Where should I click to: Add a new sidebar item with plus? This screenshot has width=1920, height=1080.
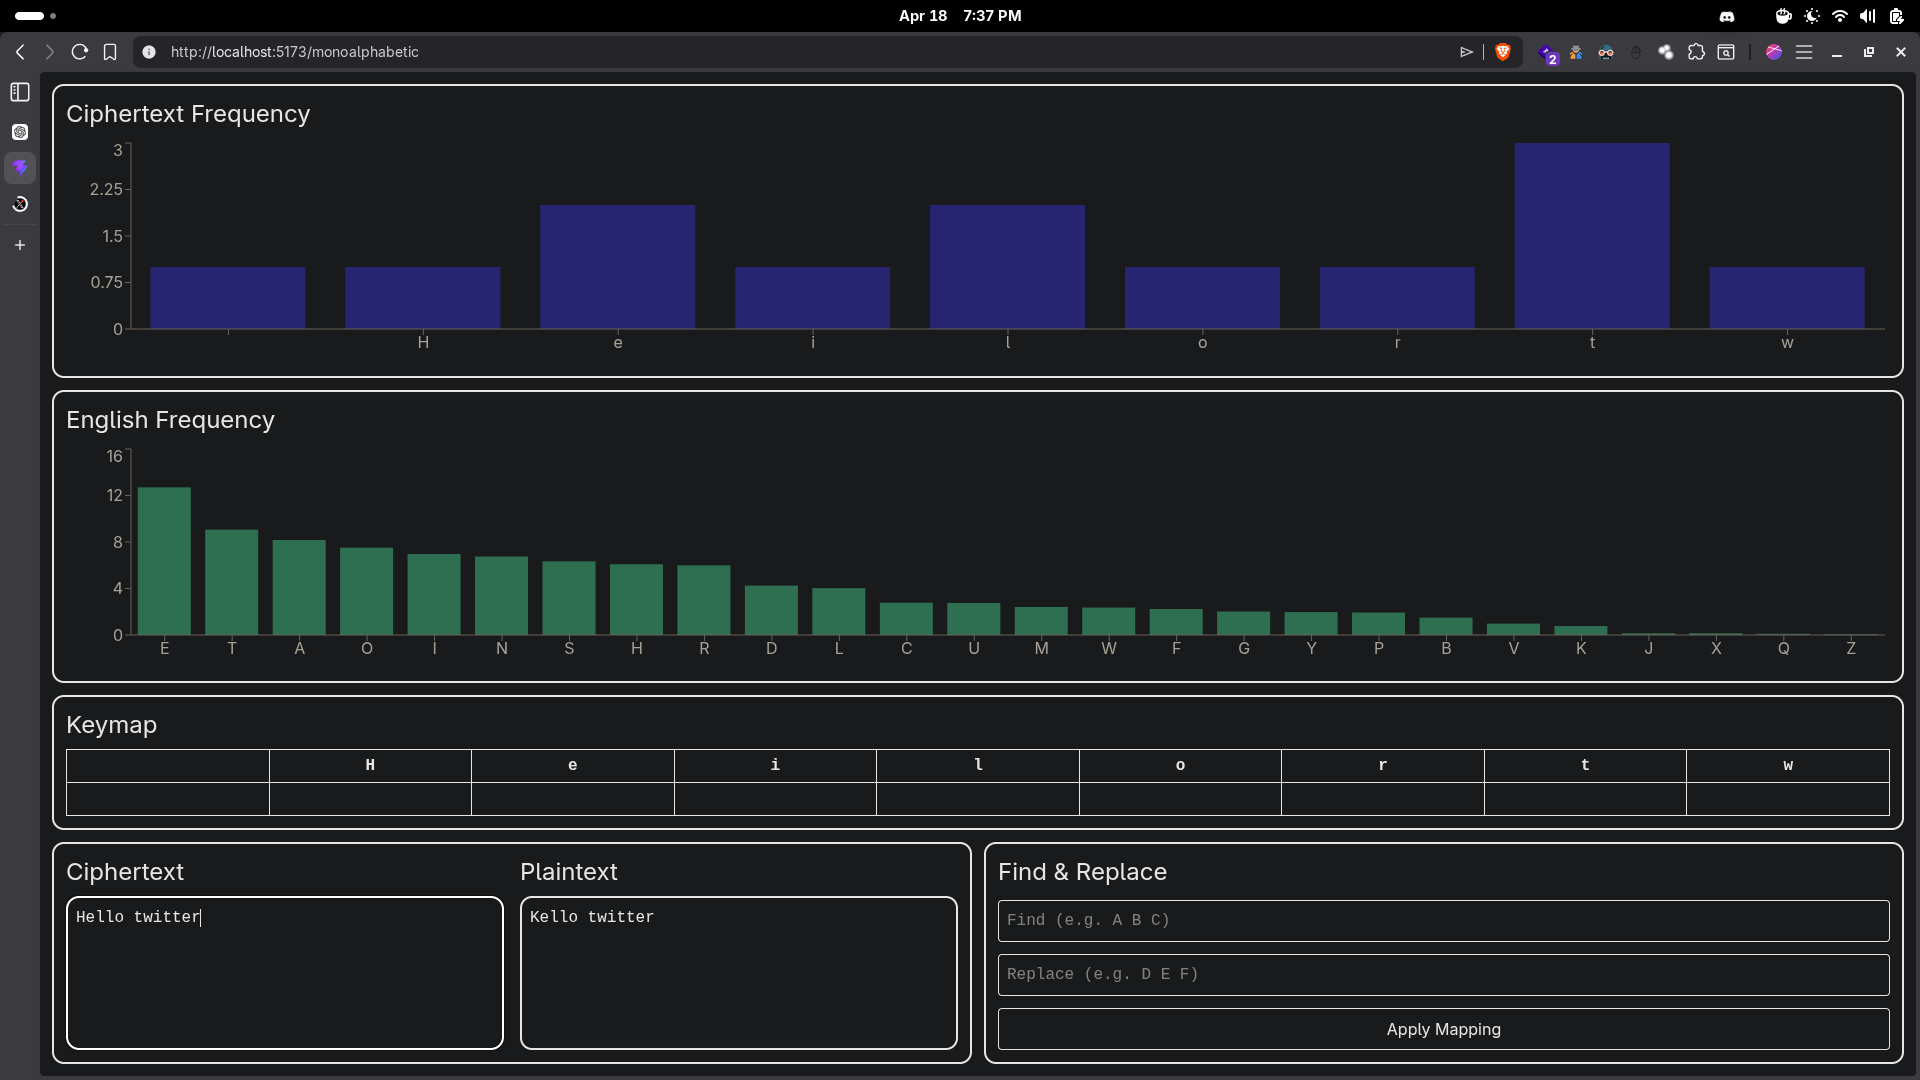pos(20,245)
